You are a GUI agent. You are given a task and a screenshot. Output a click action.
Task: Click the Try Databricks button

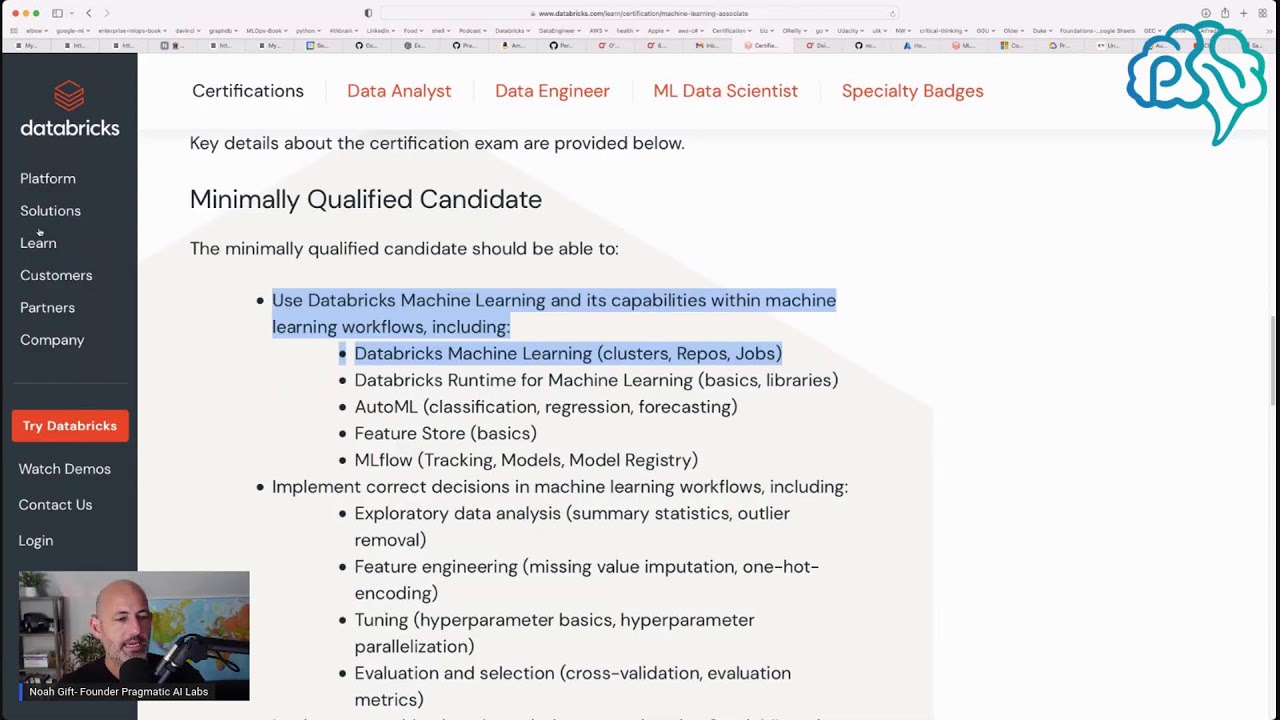click(x=70, y=426)
